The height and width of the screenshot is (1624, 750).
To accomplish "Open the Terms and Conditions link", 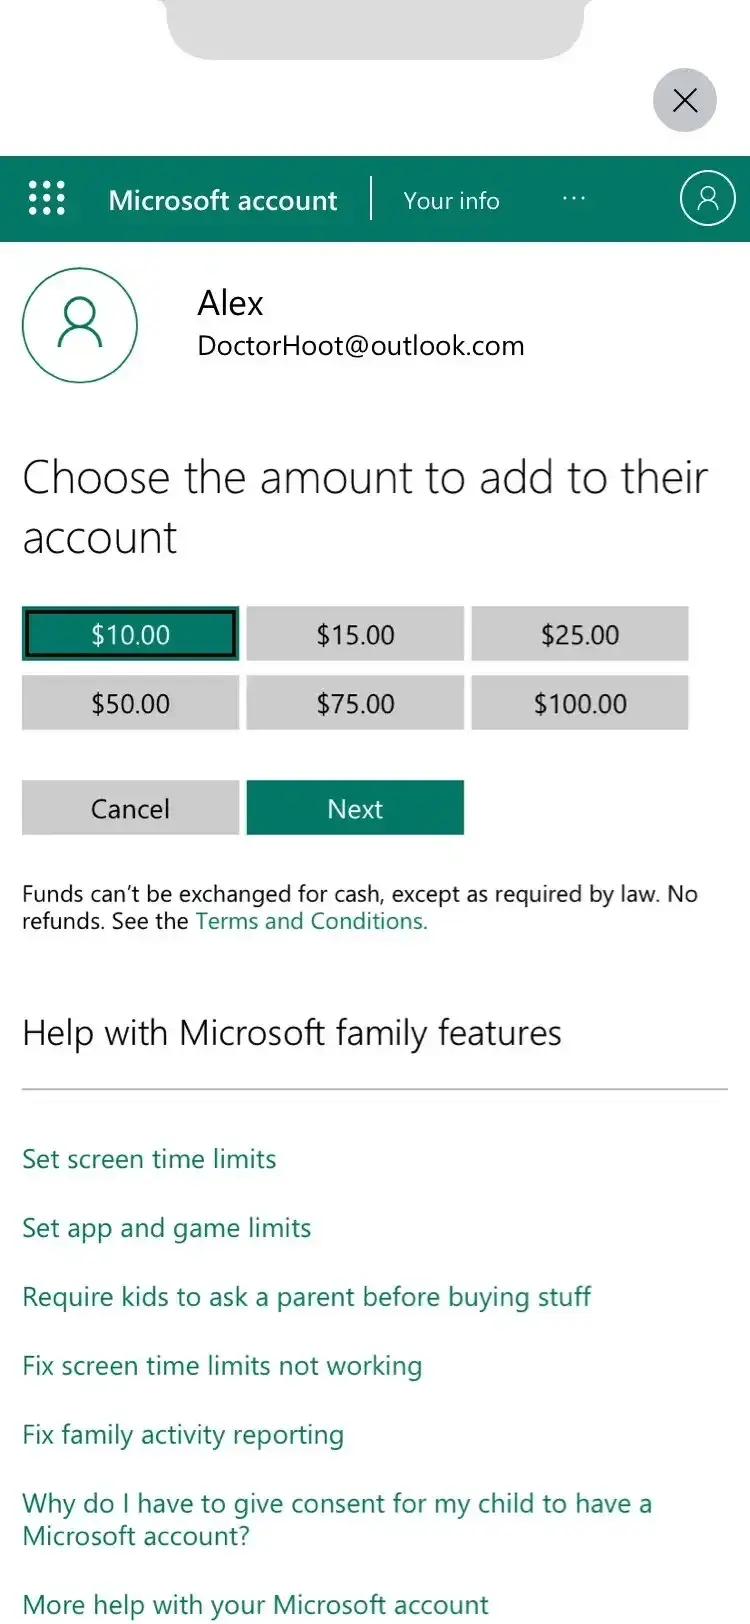I will tap(311, 921).
